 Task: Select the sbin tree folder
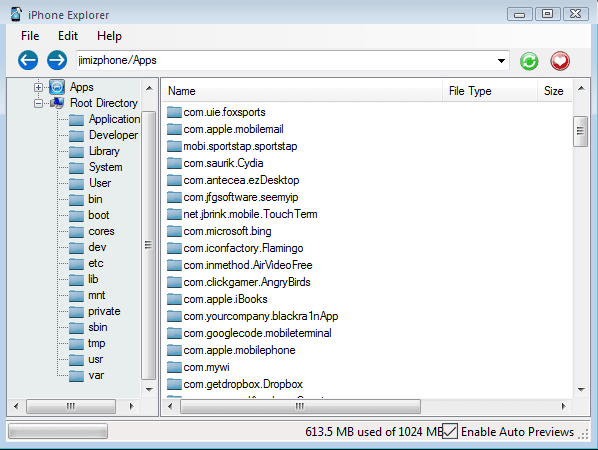98,327
